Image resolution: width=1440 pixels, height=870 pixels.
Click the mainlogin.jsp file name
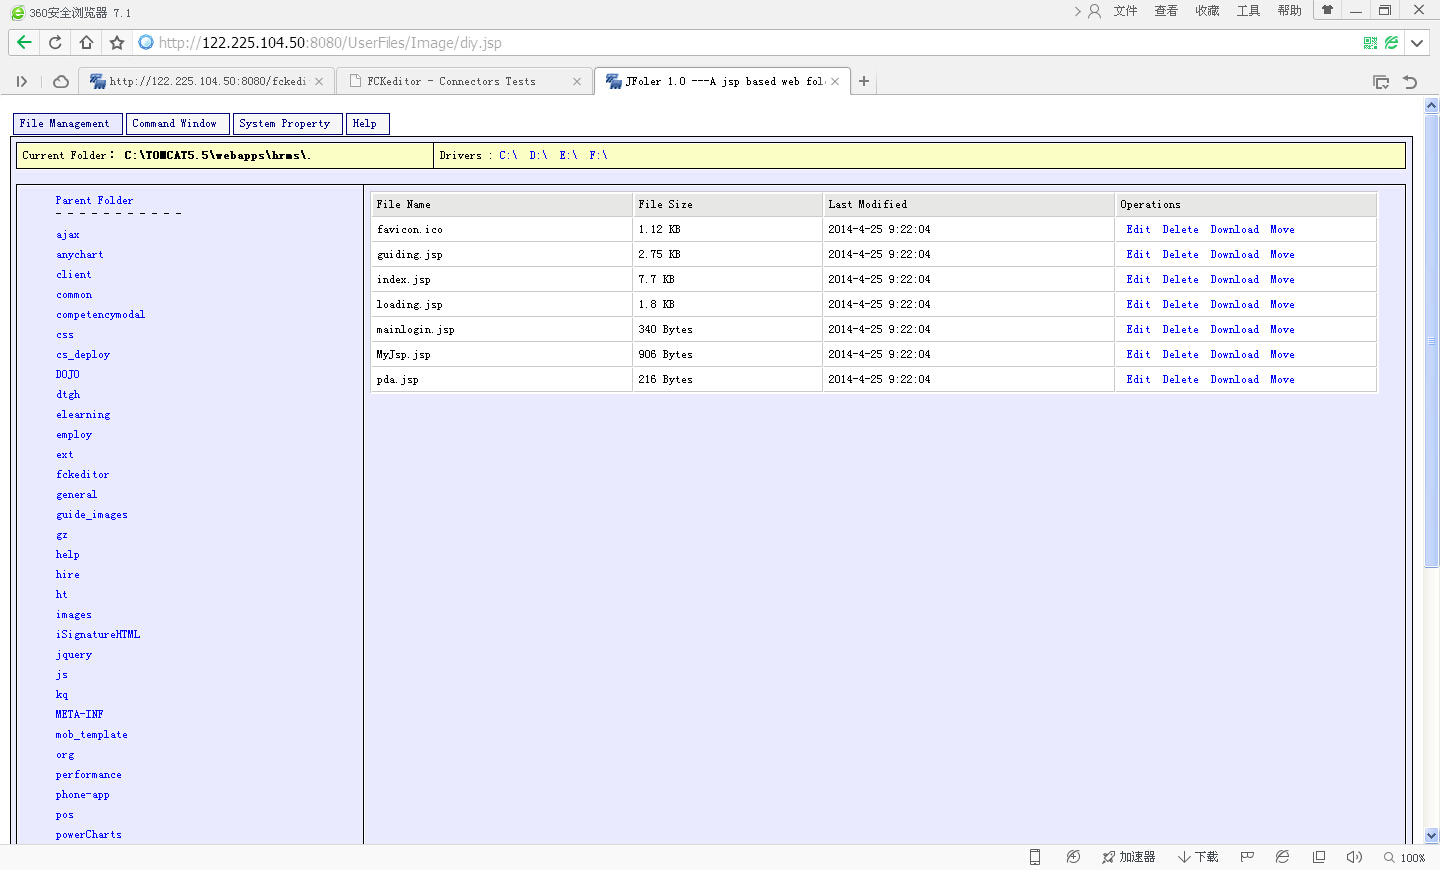[x=415, y=330]
